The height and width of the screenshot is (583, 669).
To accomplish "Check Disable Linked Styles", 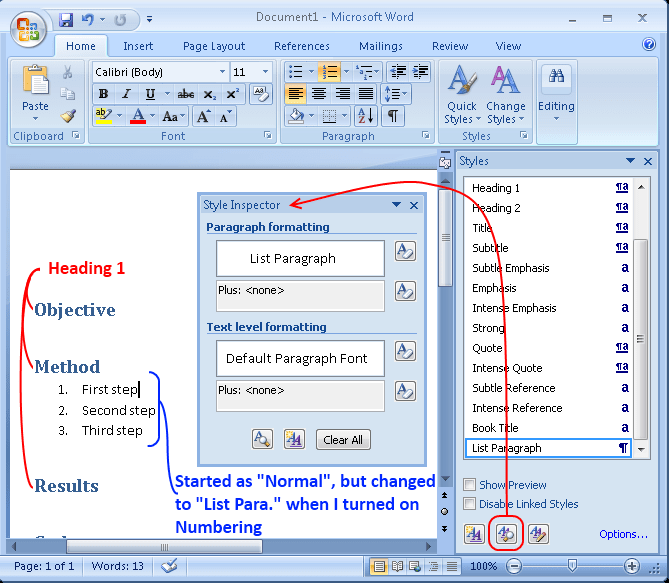I will point(470,504).
